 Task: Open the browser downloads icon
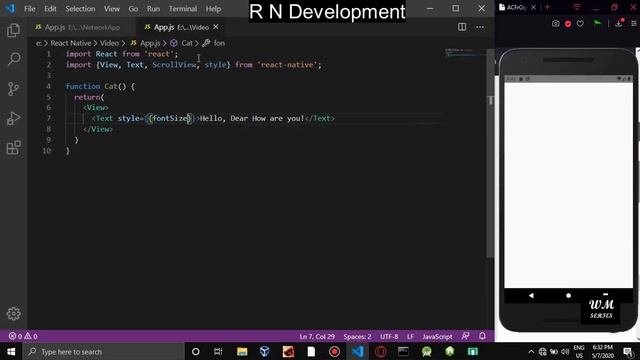619,23
